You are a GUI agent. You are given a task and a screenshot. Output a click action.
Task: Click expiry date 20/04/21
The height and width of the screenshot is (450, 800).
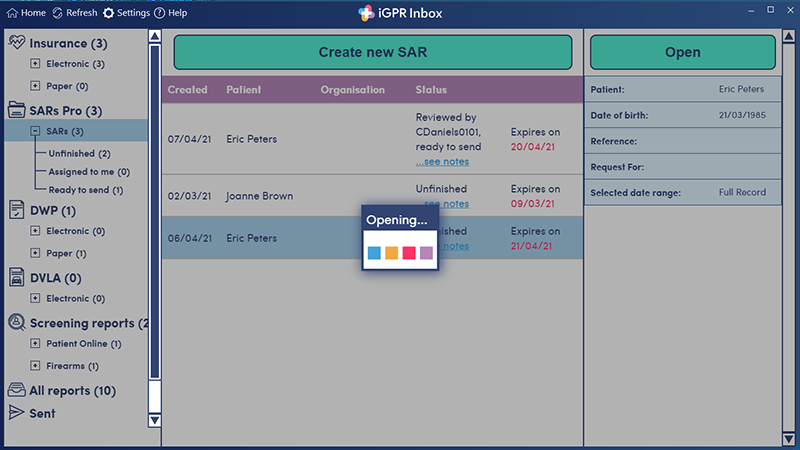tap(533, 147)
